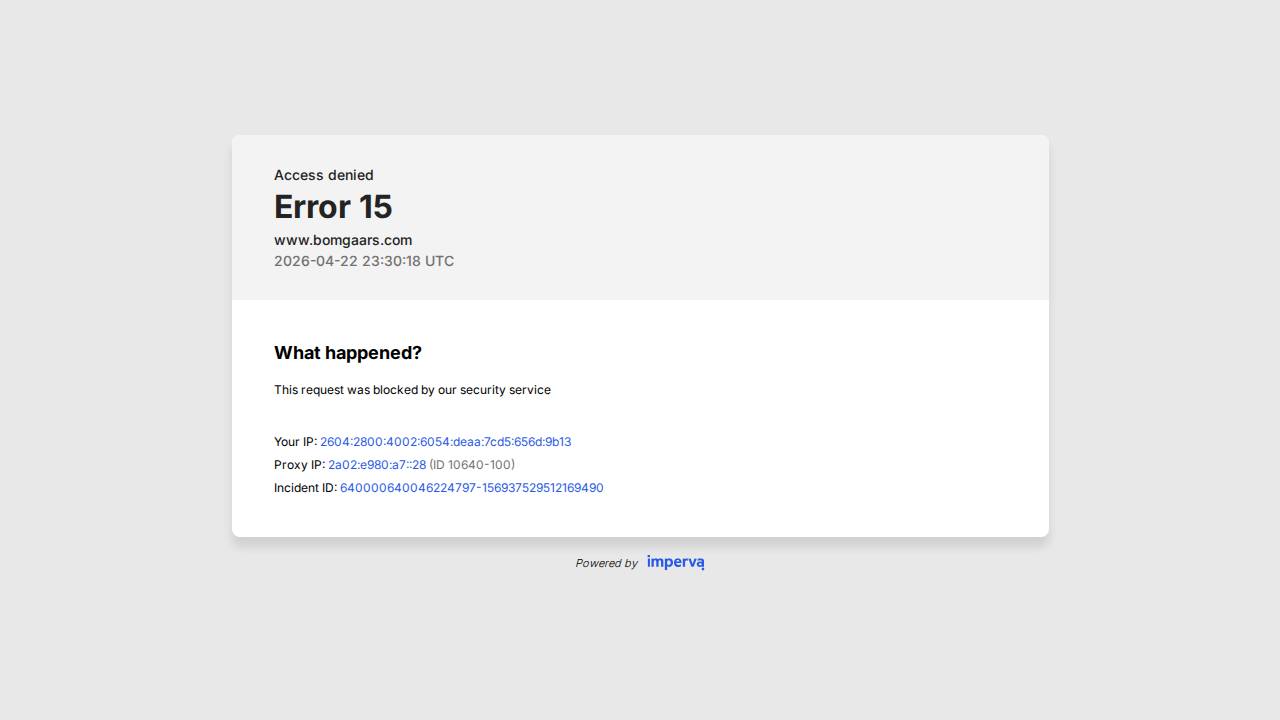
Task: Click the Incident ID number
Action: [x=471, y=488]
